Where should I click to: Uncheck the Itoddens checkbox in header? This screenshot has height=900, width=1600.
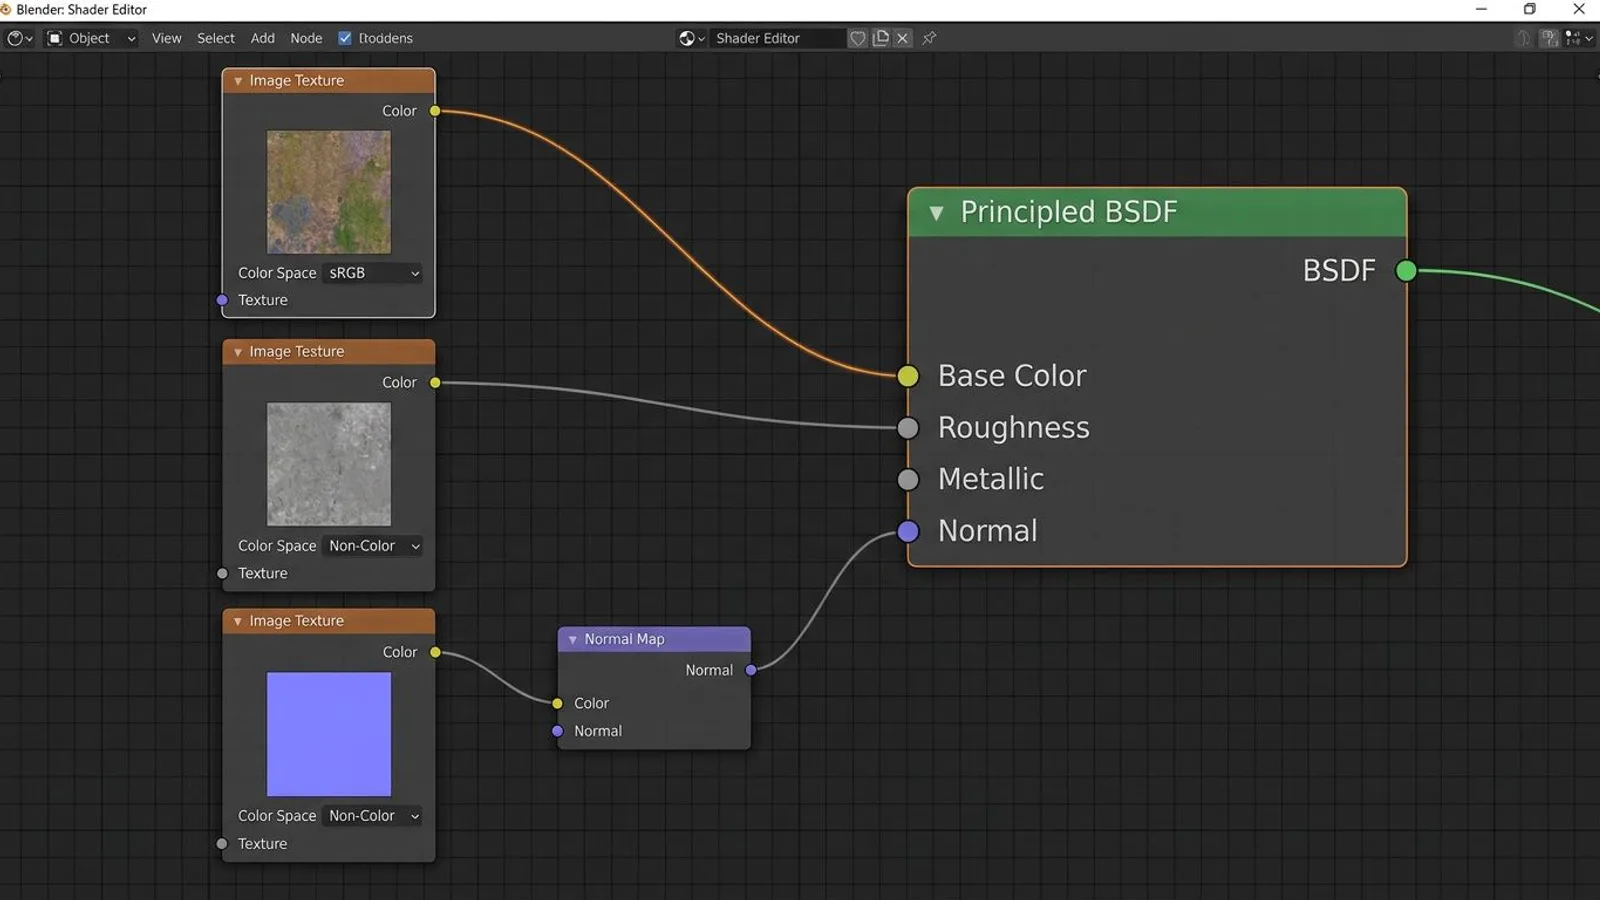click(345, 38)
